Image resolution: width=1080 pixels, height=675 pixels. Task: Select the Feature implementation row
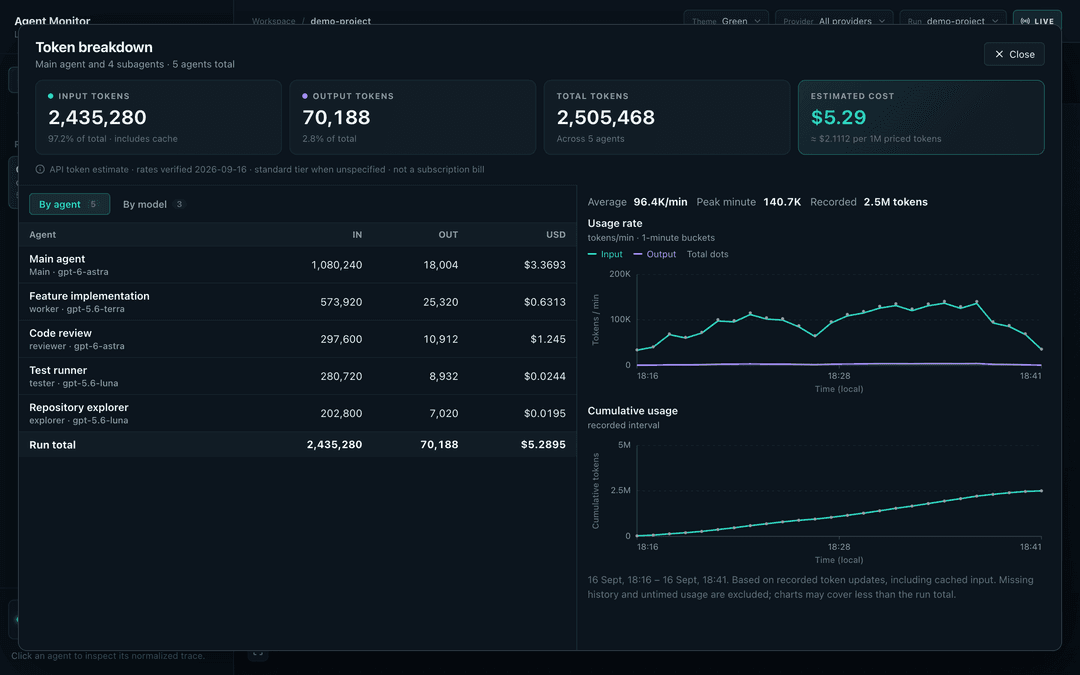tap(298, 302)
